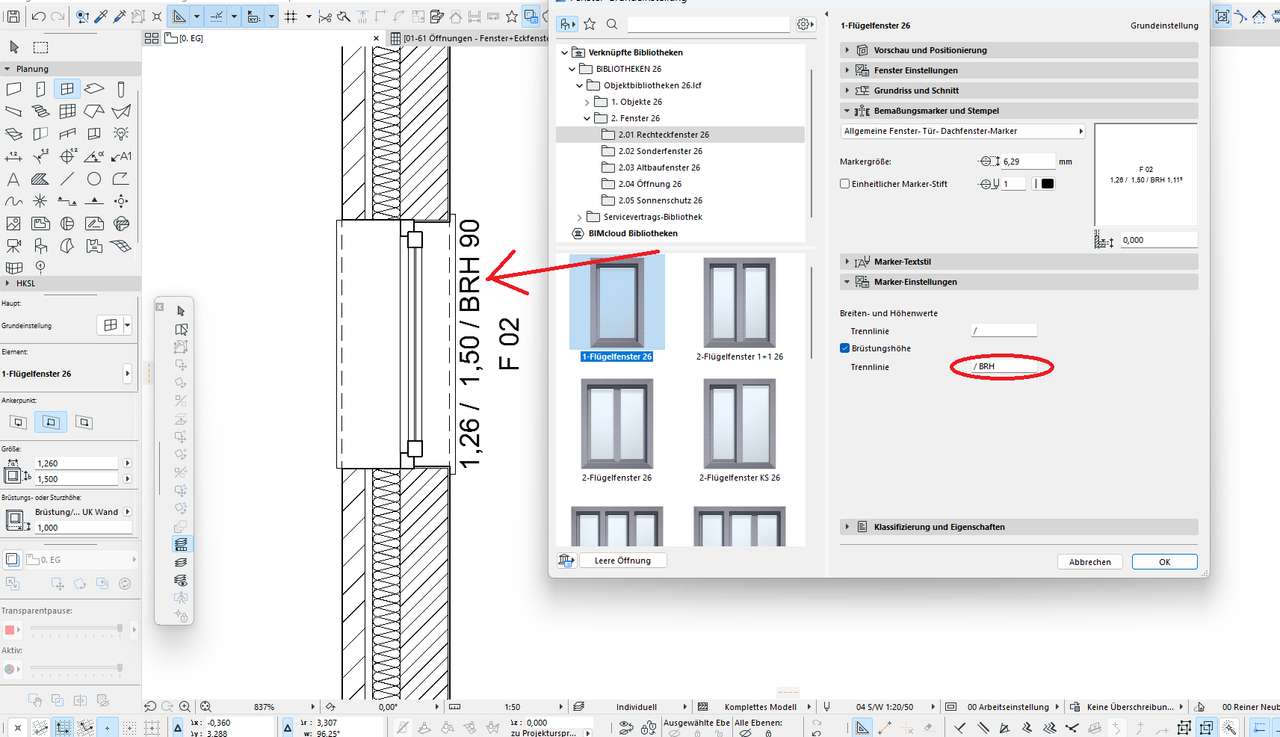Expand Klassifizierung und Eigenschaften panel
Viewport: 1280px width, 737px height.
click(1019, 526)
